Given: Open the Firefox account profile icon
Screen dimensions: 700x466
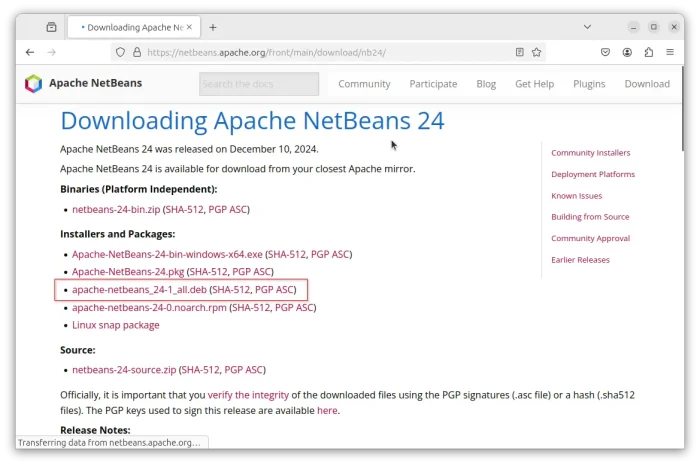Looking at the screenshot, I should click(627, 52).
